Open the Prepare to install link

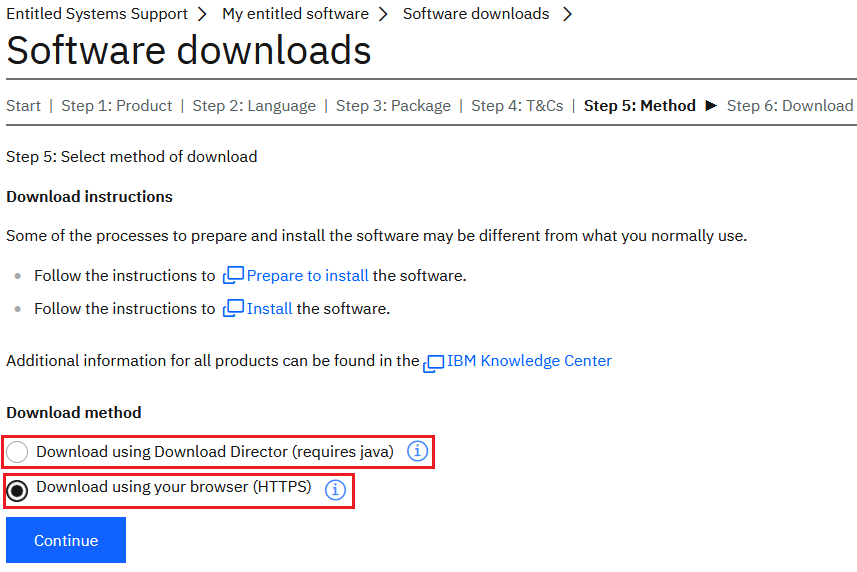click(x=307, y=275)
